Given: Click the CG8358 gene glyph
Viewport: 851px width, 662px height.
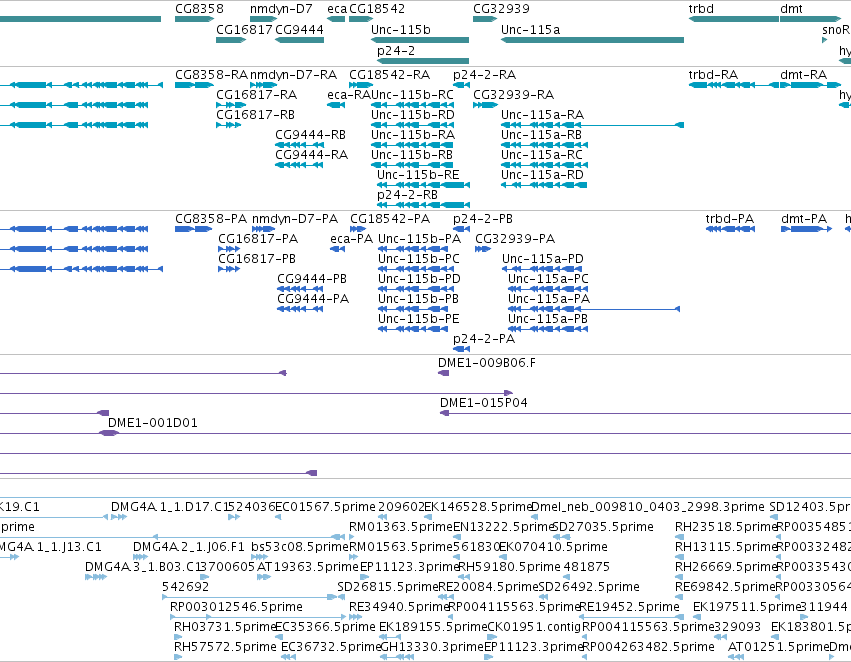Looking at the screenshot, I should pyautogui.click(x=194, y=20).
